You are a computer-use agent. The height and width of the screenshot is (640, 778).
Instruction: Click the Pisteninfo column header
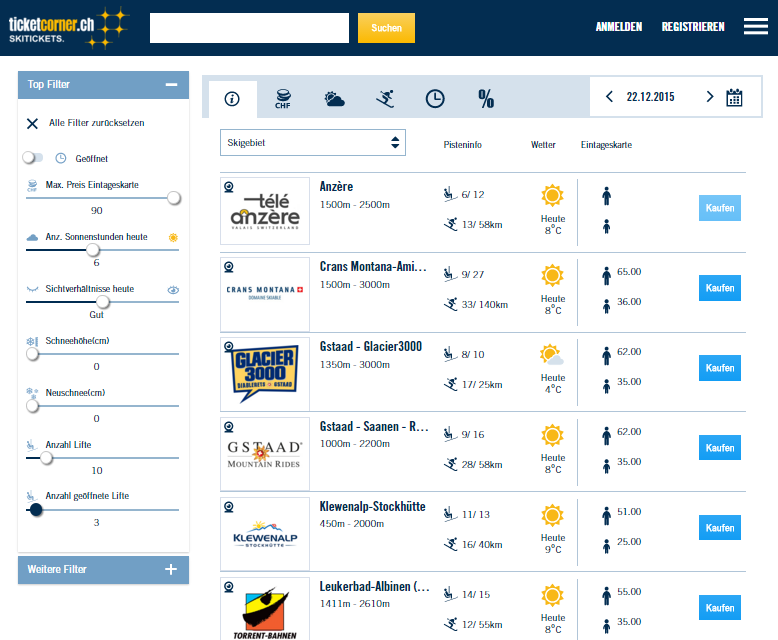tap(462, 145)
